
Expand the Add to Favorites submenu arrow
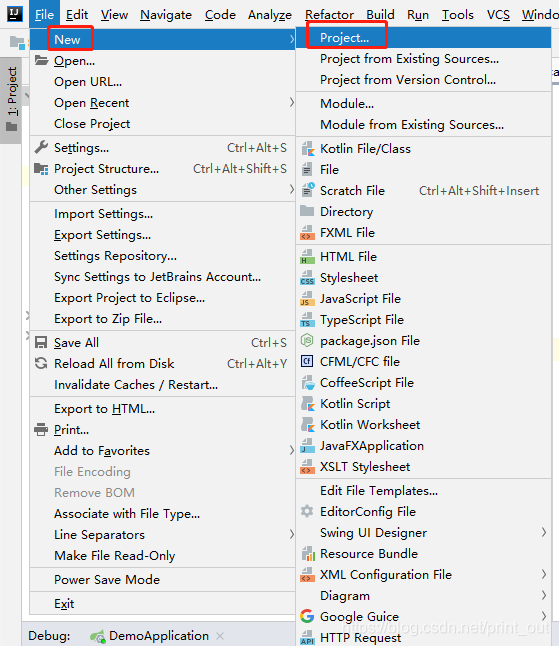pyautogui.click(x=292, y=450)
